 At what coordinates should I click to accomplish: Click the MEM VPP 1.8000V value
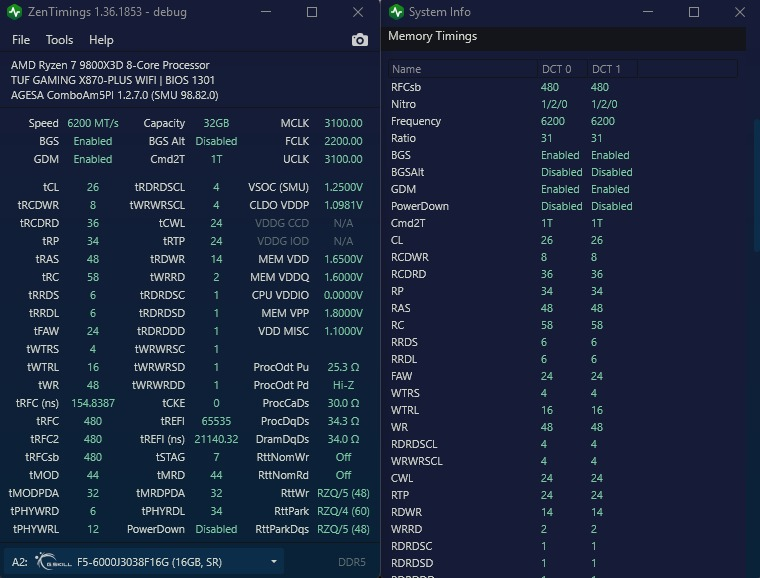pos(343,313)
